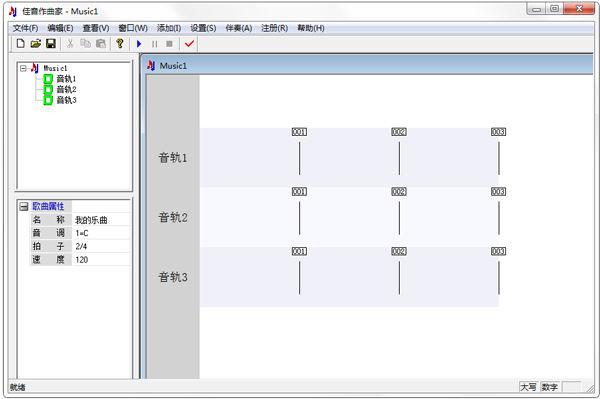Select measure marker 003 on 音轨3

[498, 251]
